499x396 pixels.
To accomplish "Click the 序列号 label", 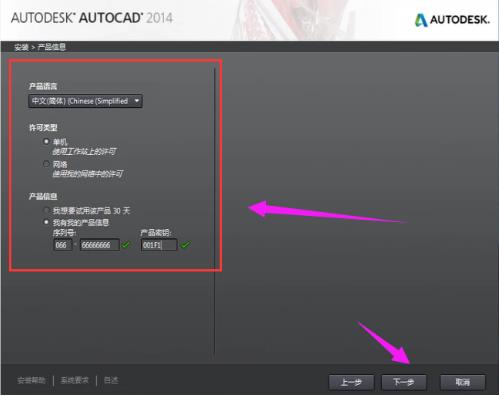I will click(x=64, y=232).
